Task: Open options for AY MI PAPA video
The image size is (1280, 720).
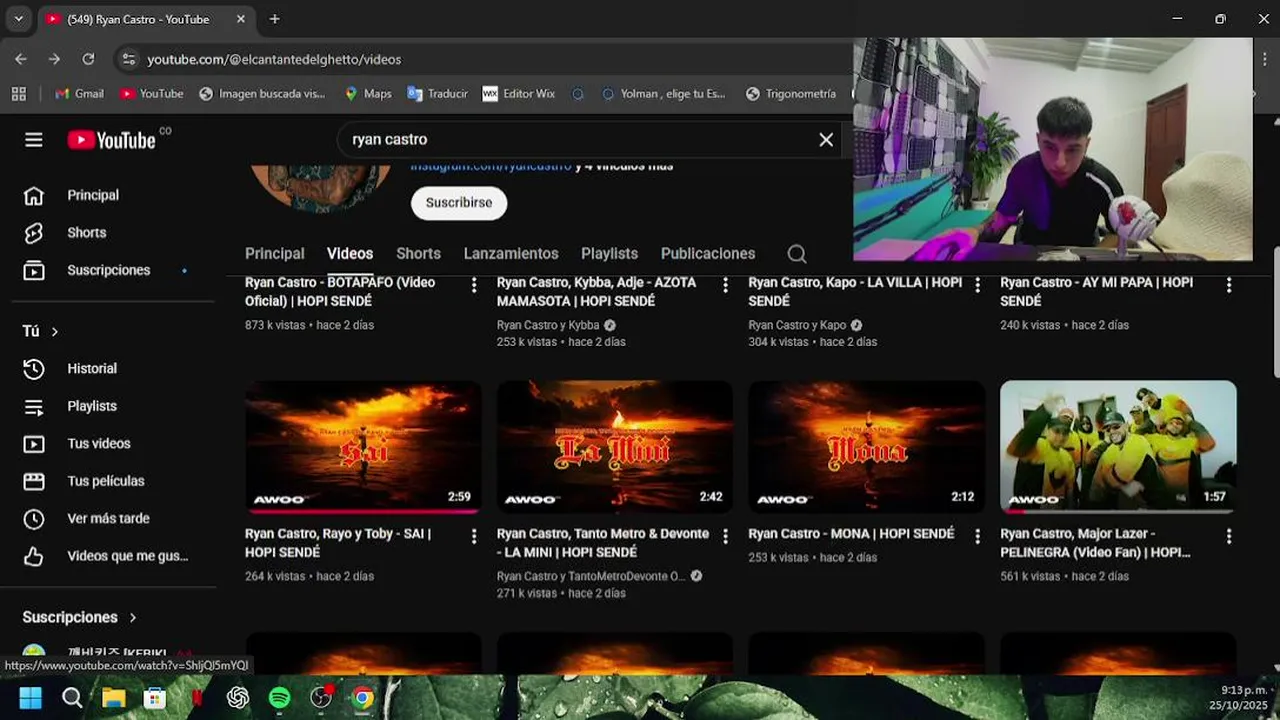Action: pyautogui.click(x=1229, y=285)
